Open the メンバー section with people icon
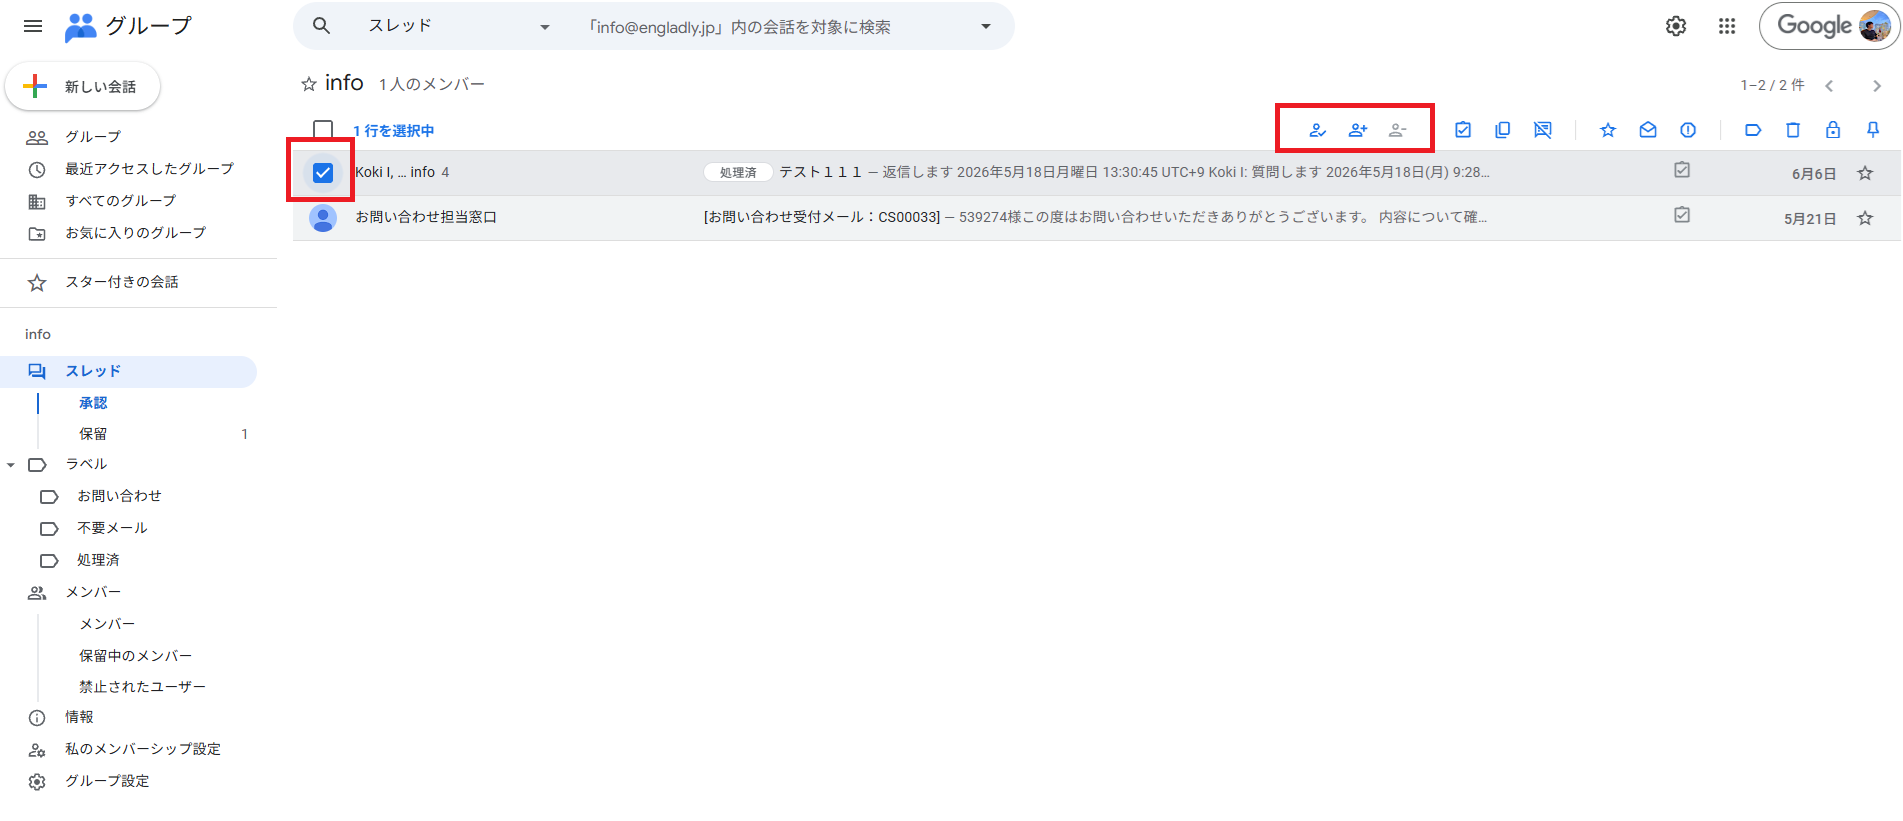The image size is (1903, 821). [93, 592]
